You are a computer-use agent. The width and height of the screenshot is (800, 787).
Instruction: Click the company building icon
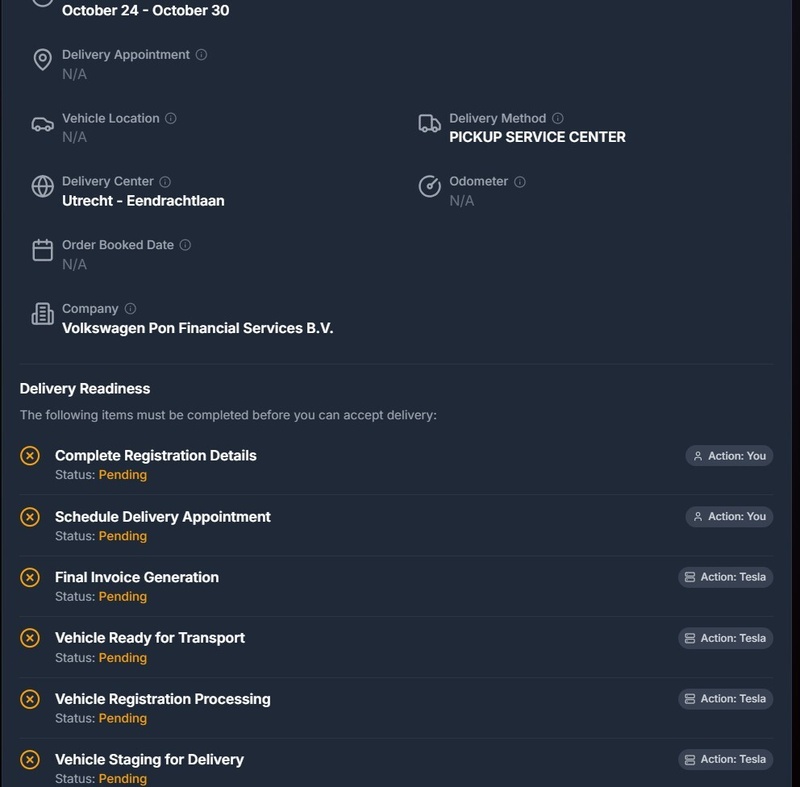[42, 315]
